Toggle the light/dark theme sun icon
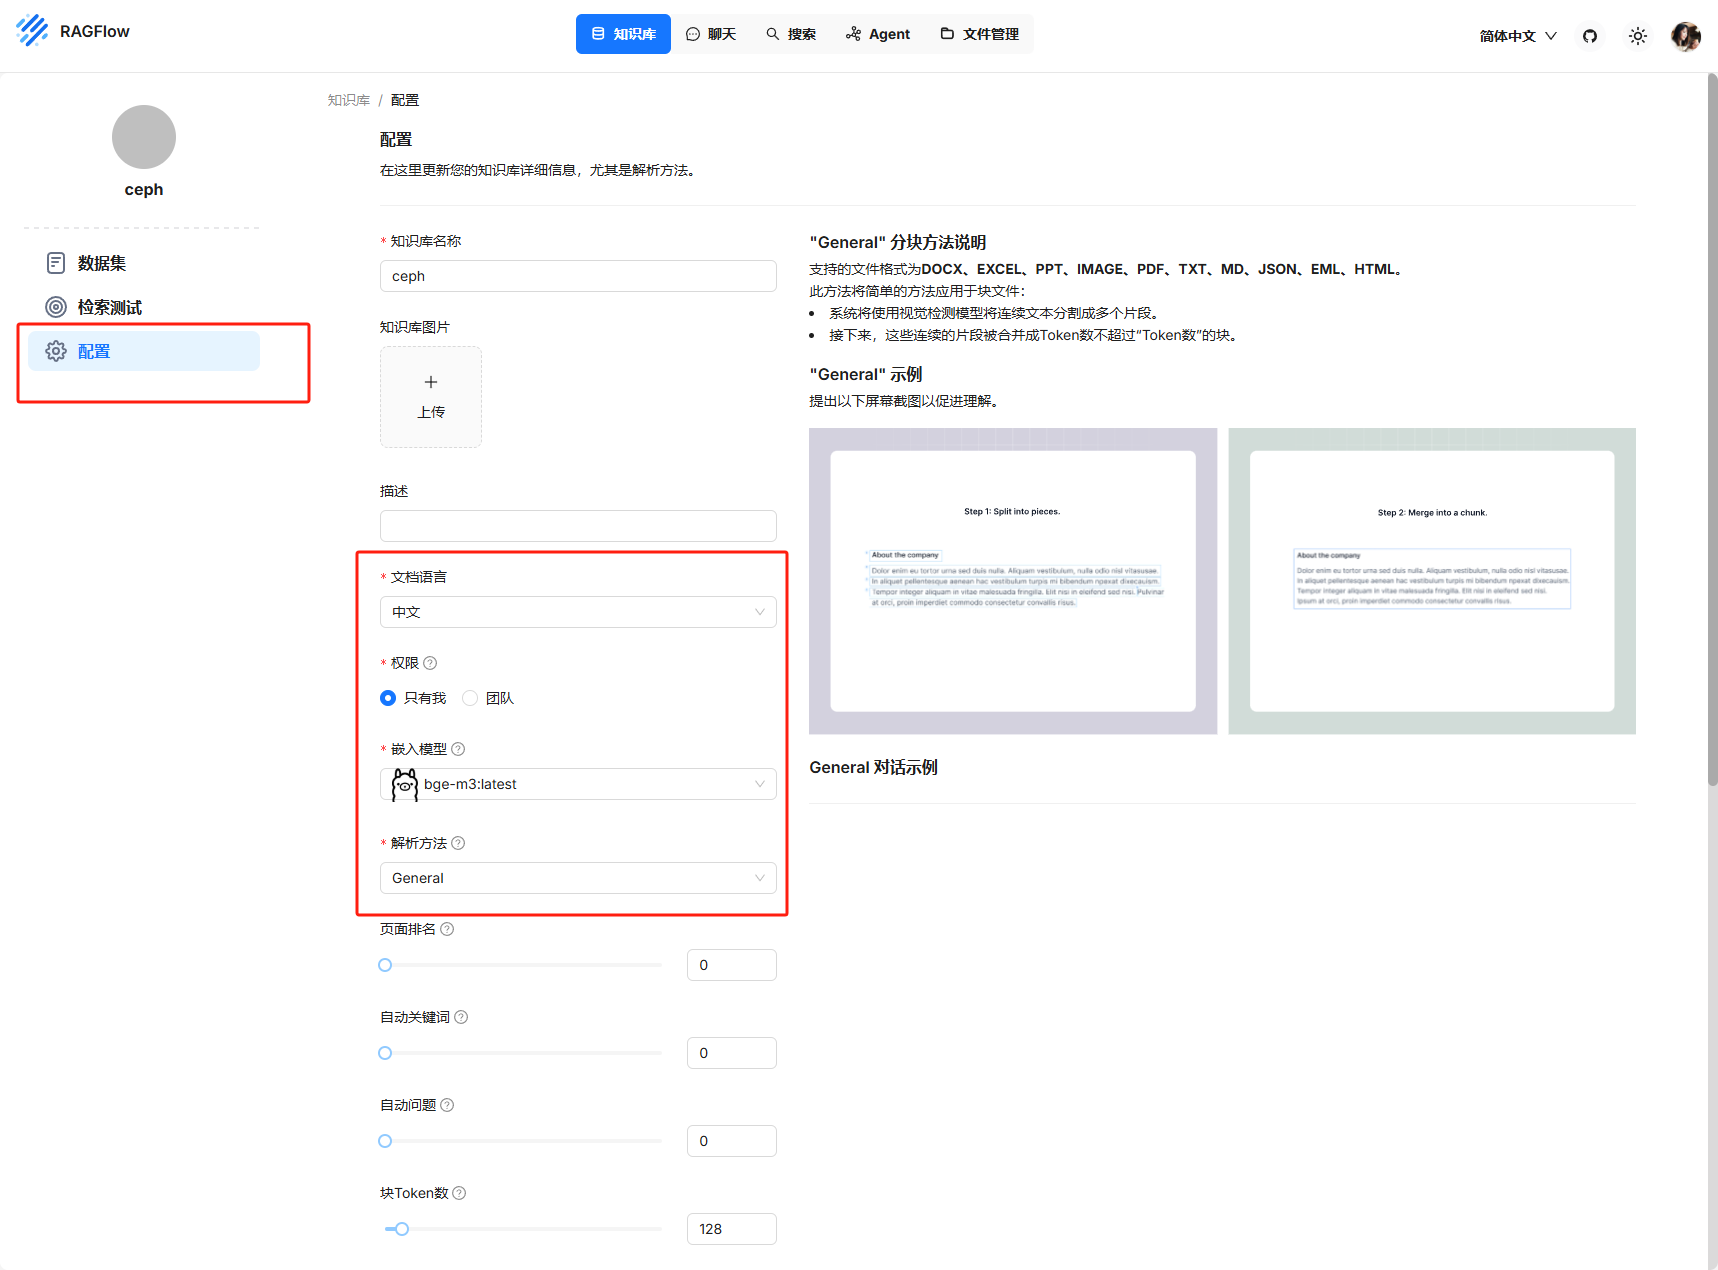Screen dimensions: 1718x1270 [1638, 36]
